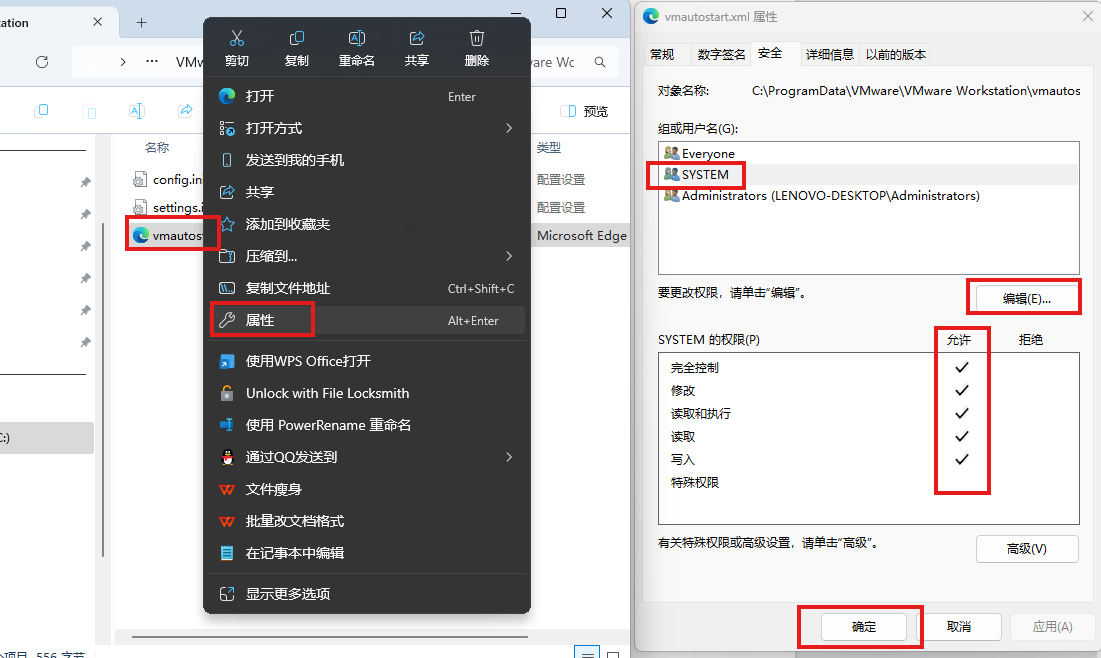Click the Explorer search magnifier icon

[600, 62]
